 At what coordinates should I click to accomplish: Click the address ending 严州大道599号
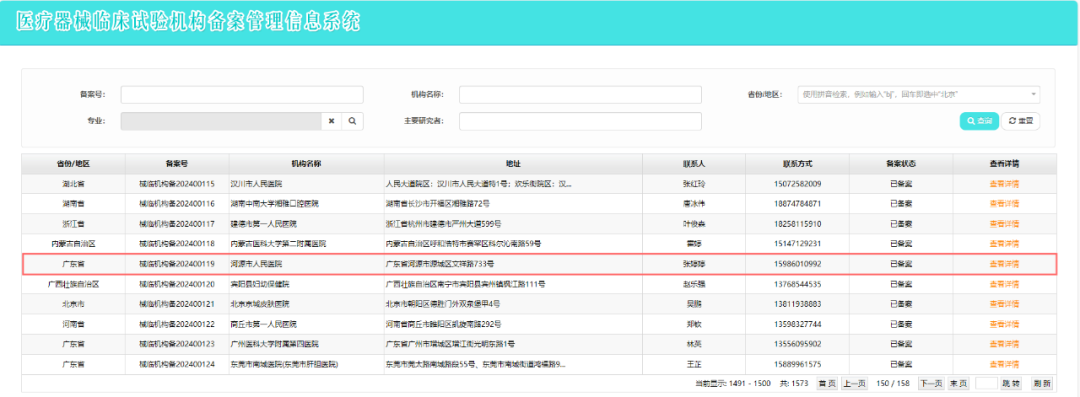[x=444, y=224]
